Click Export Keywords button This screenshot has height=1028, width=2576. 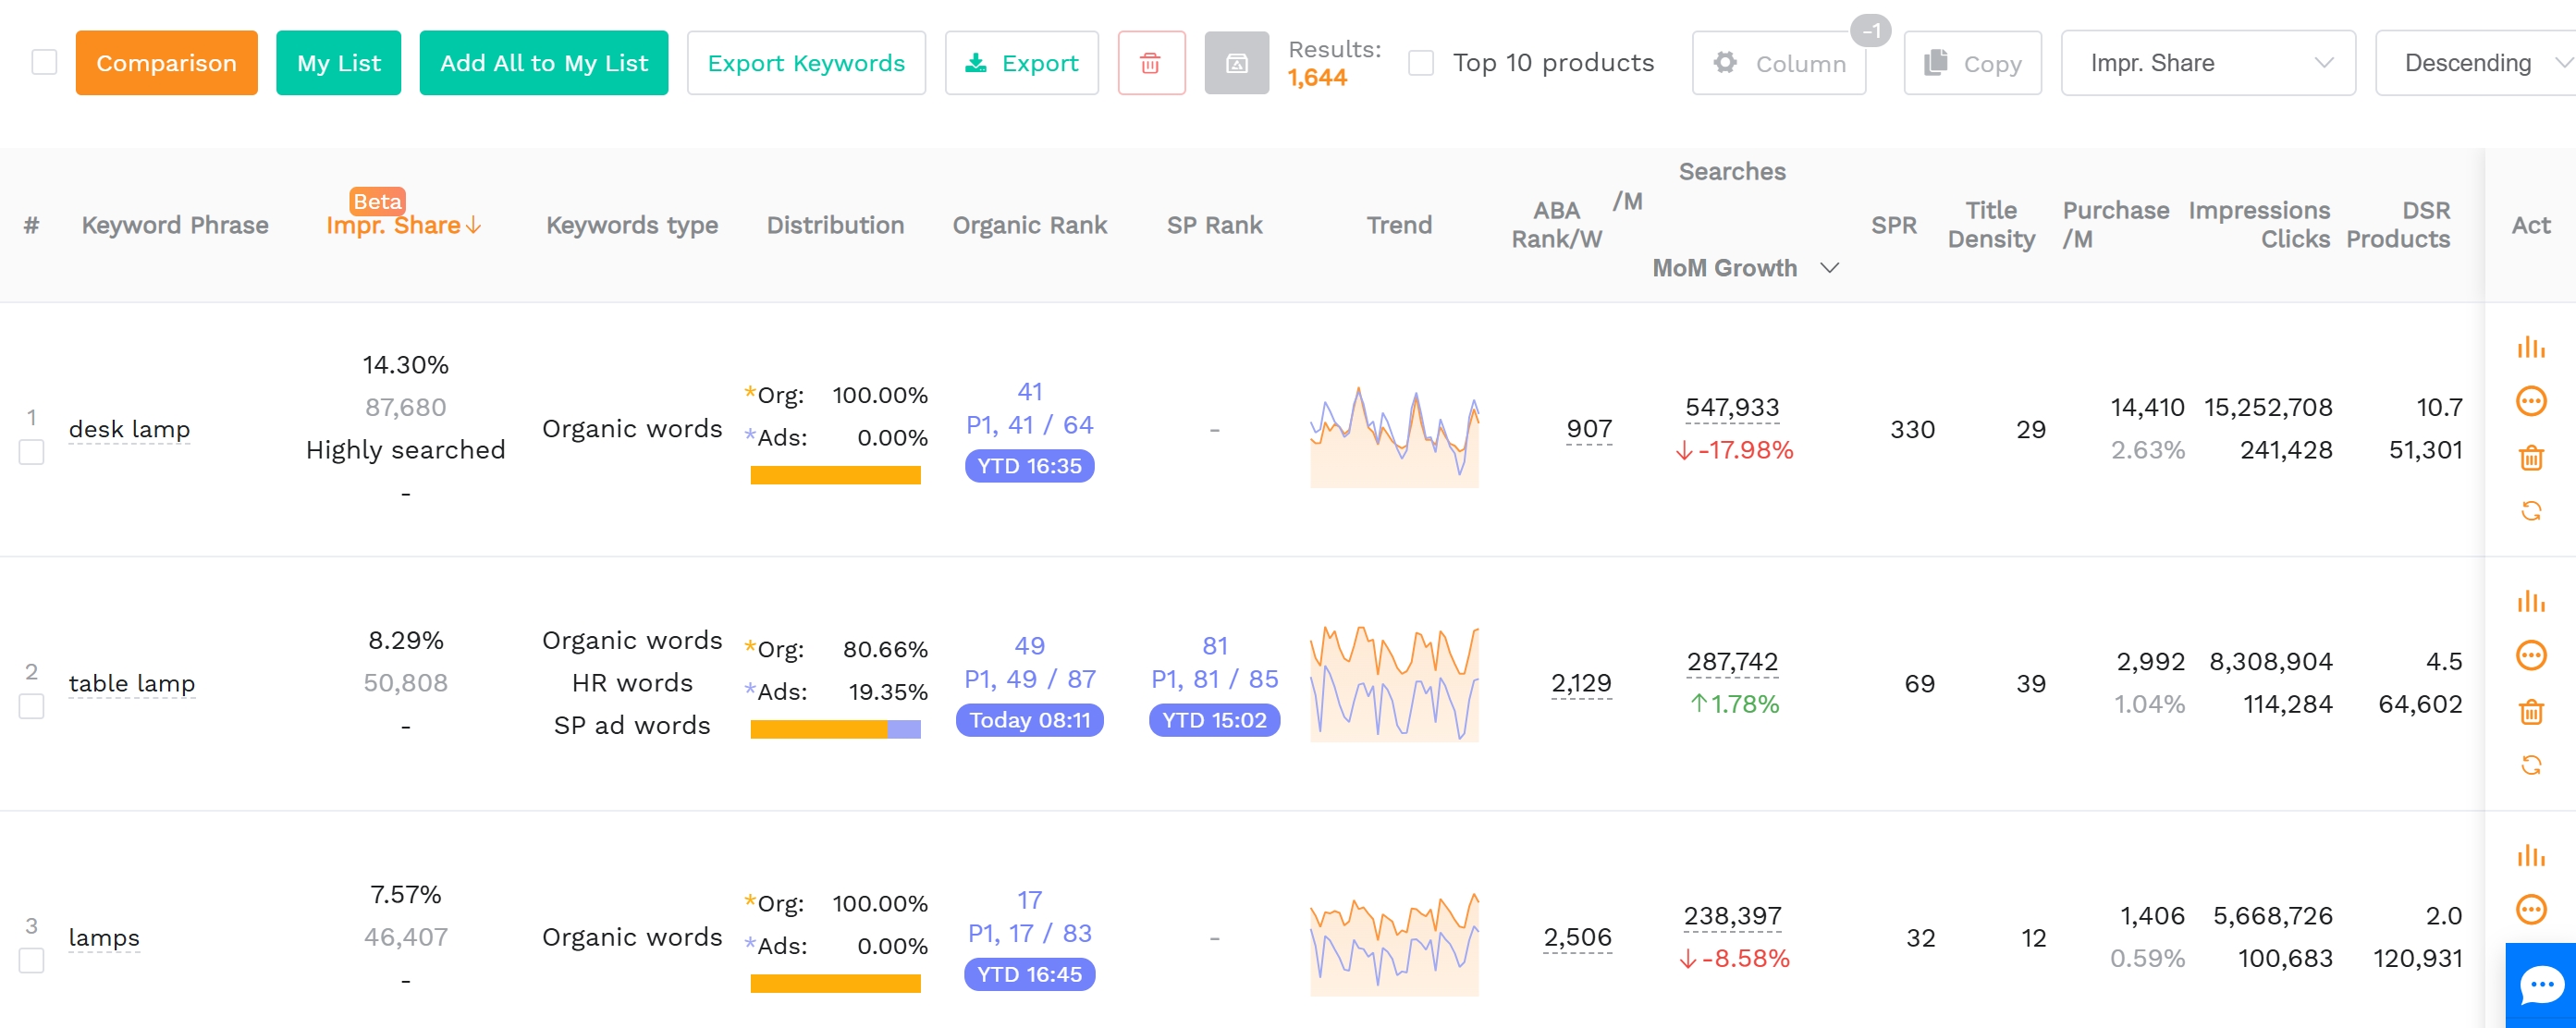point(806,63)
